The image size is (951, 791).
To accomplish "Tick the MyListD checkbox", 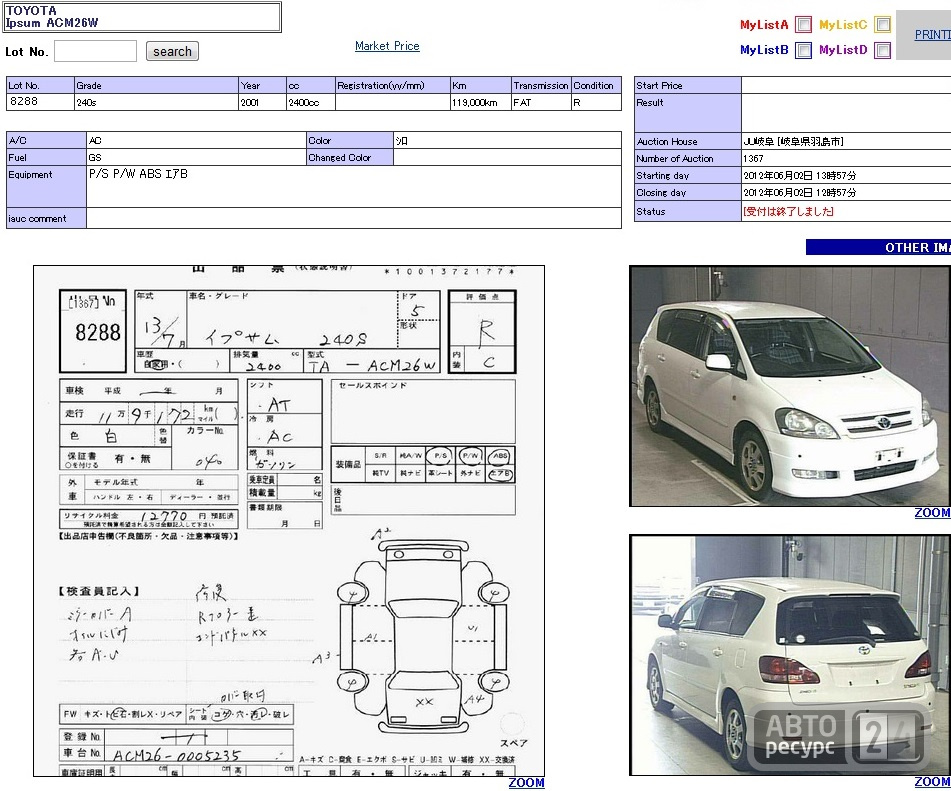I will 882,50.
